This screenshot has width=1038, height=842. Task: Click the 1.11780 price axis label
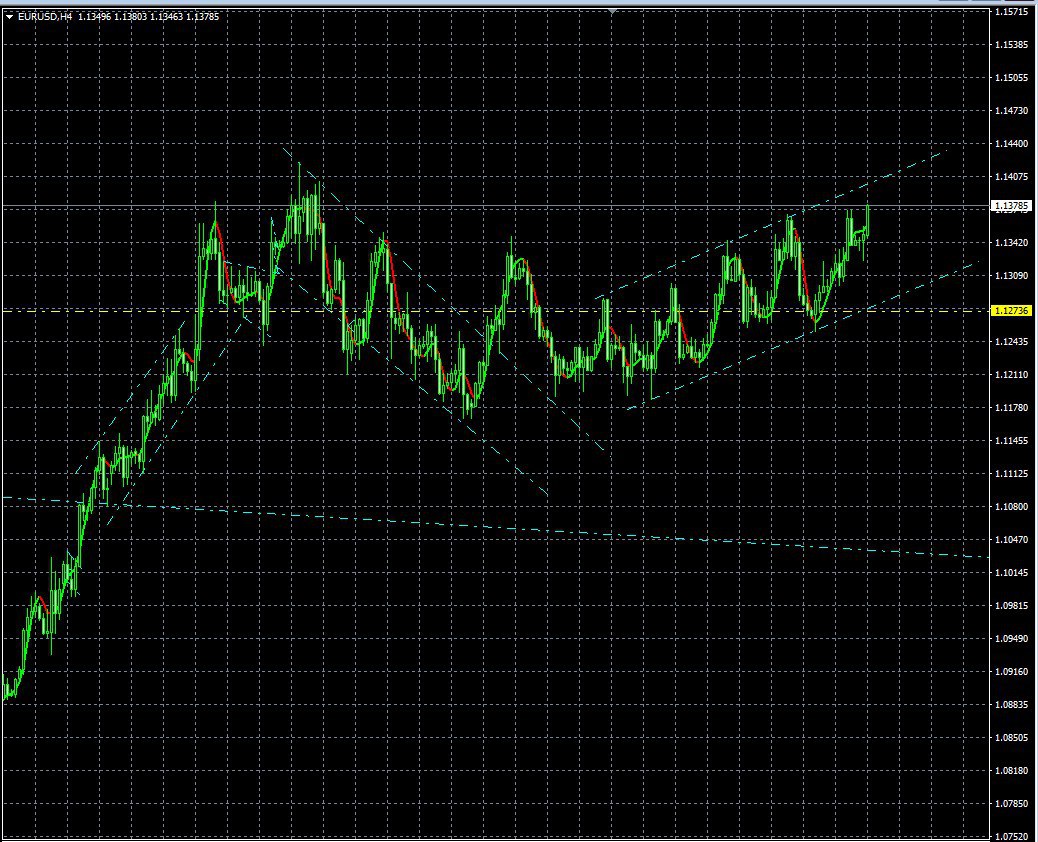1012,408
